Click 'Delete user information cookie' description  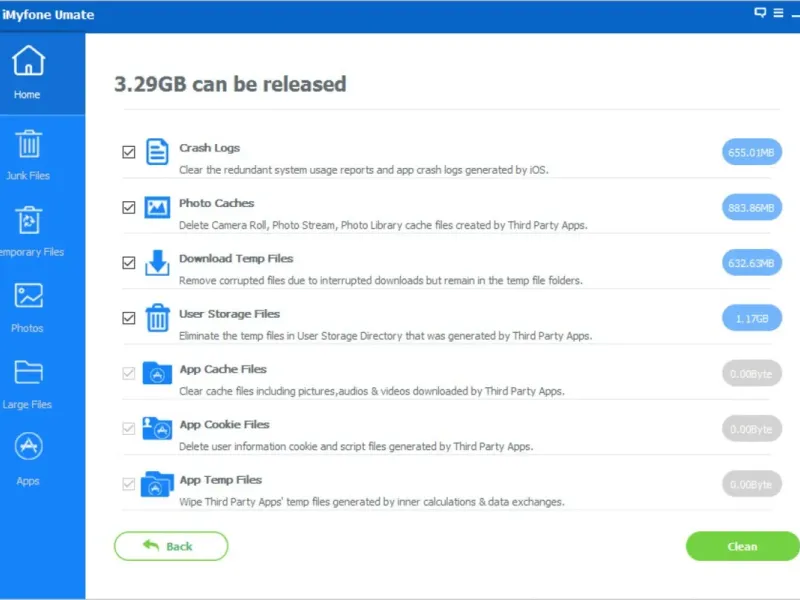coord(356,446)
